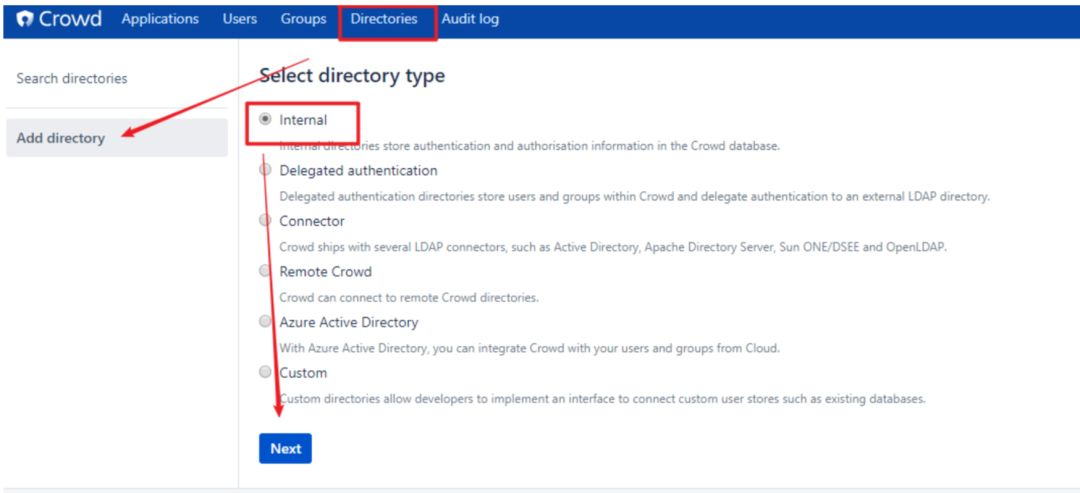Open the Directories menu
This screenshot has width=1080, height=493.
[384, 19]
